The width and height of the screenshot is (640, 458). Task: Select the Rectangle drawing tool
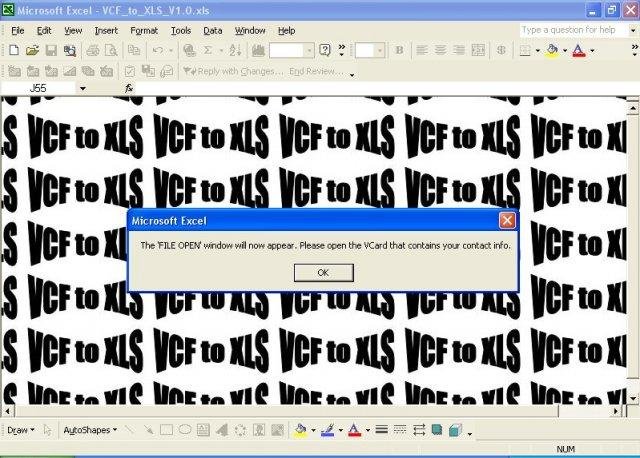(x=166, y=430)
